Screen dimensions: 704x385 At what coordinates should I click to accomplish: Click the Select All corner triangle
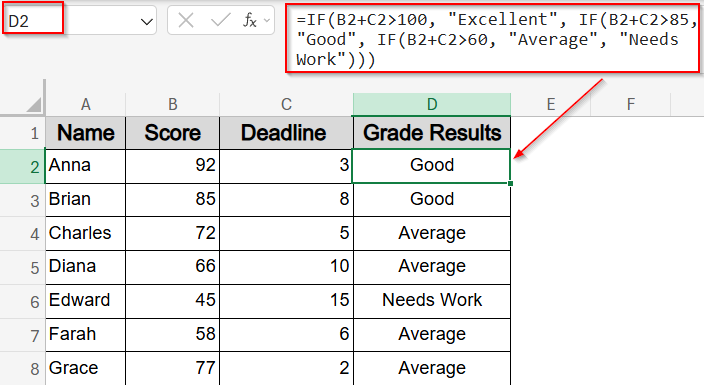point(34,104)
